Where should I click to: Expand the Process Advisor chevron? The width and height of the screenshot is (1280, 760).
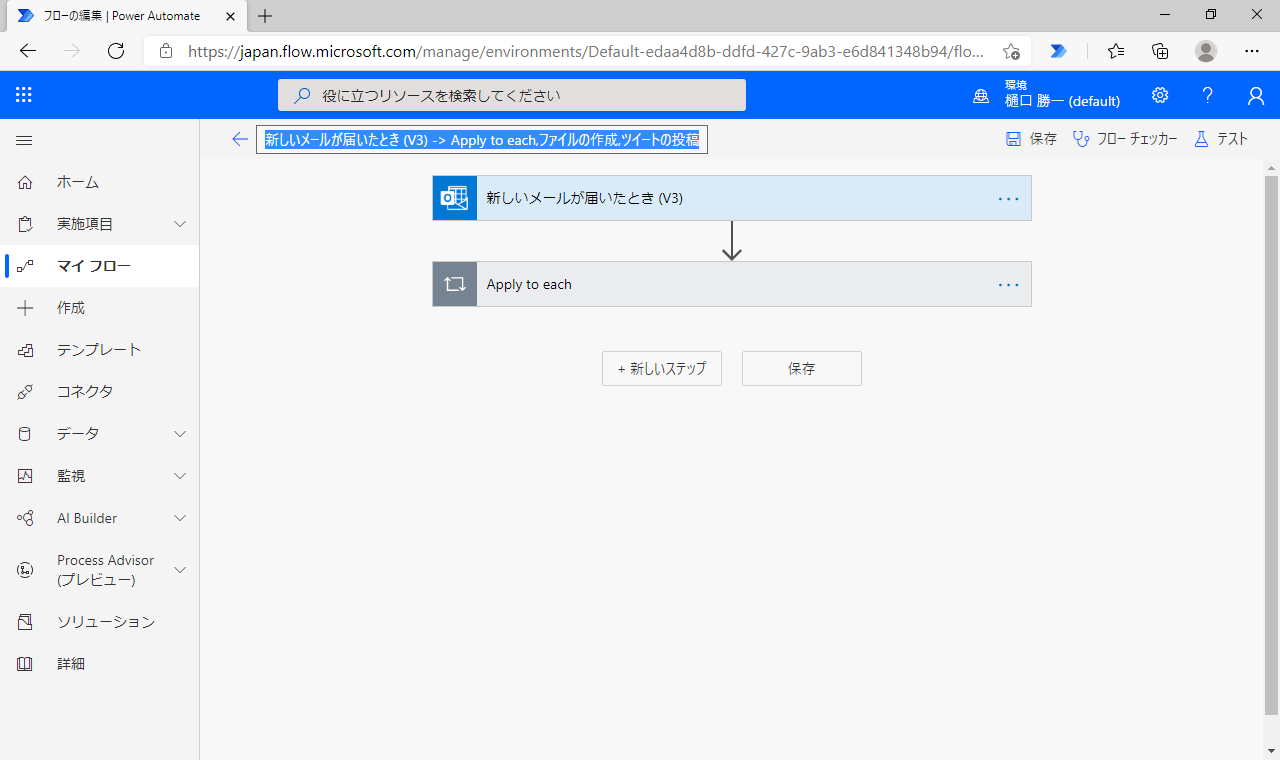point(180,570)
